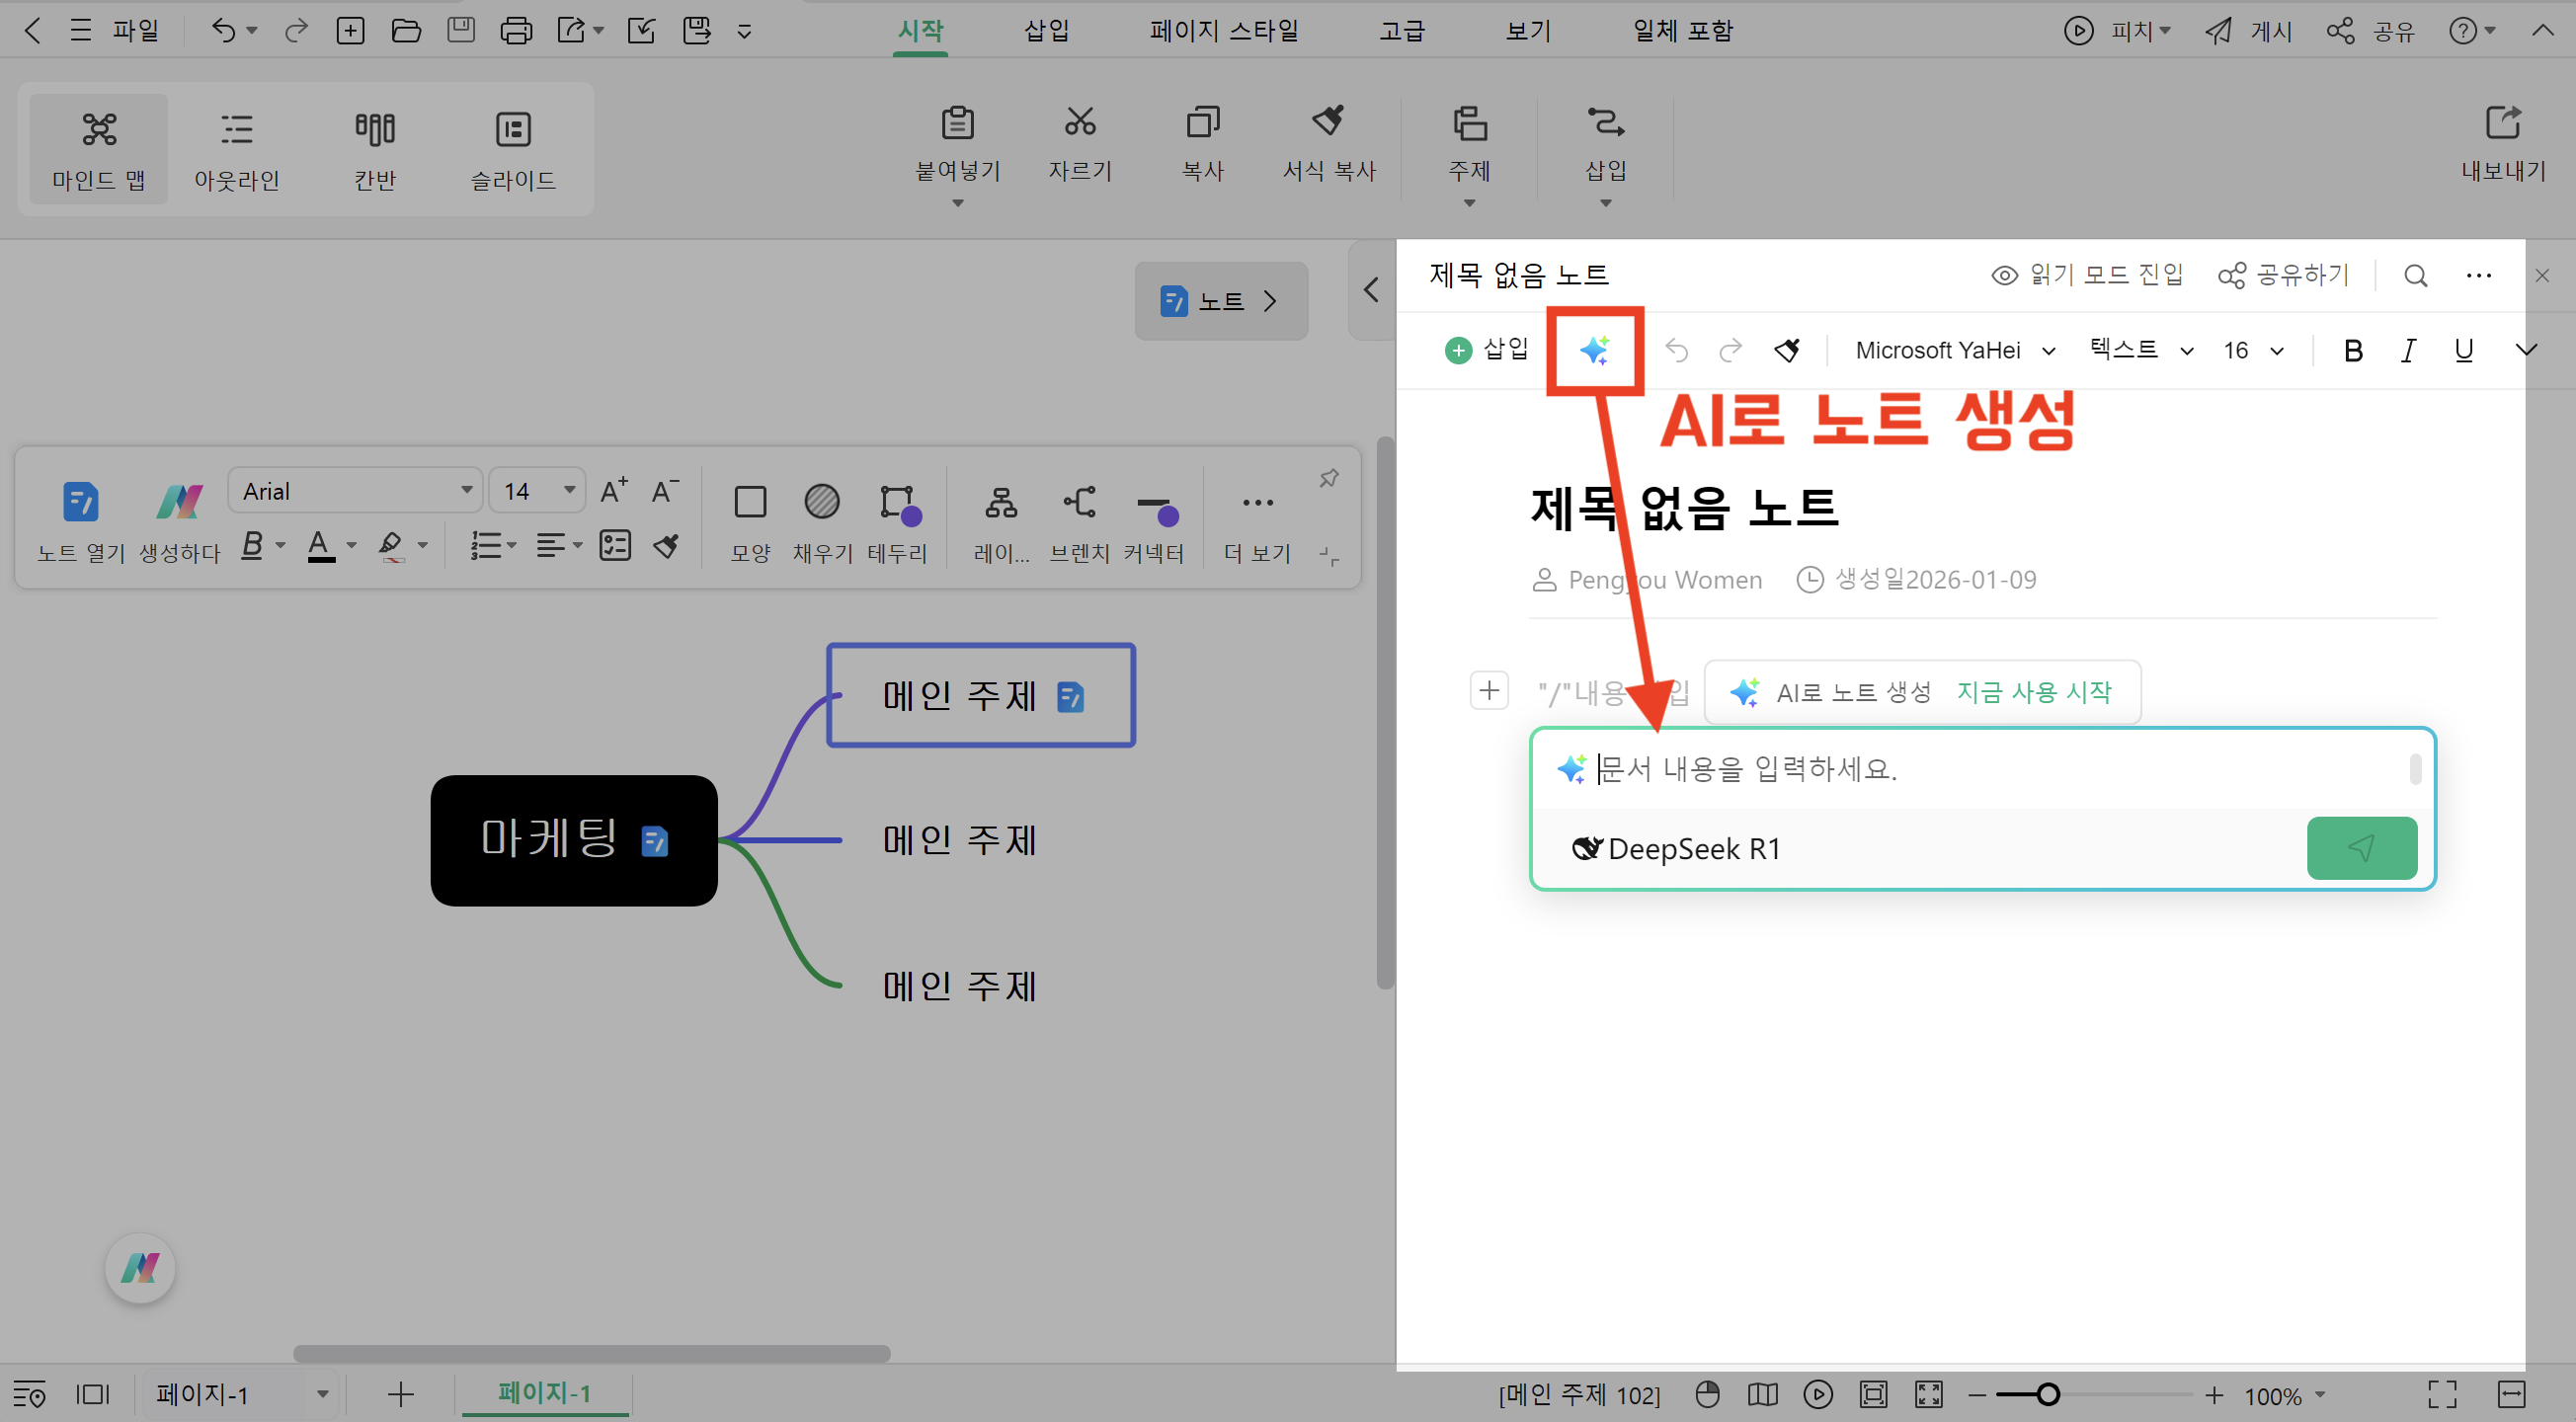Click the Share button in note header

tap(2283, 275)
